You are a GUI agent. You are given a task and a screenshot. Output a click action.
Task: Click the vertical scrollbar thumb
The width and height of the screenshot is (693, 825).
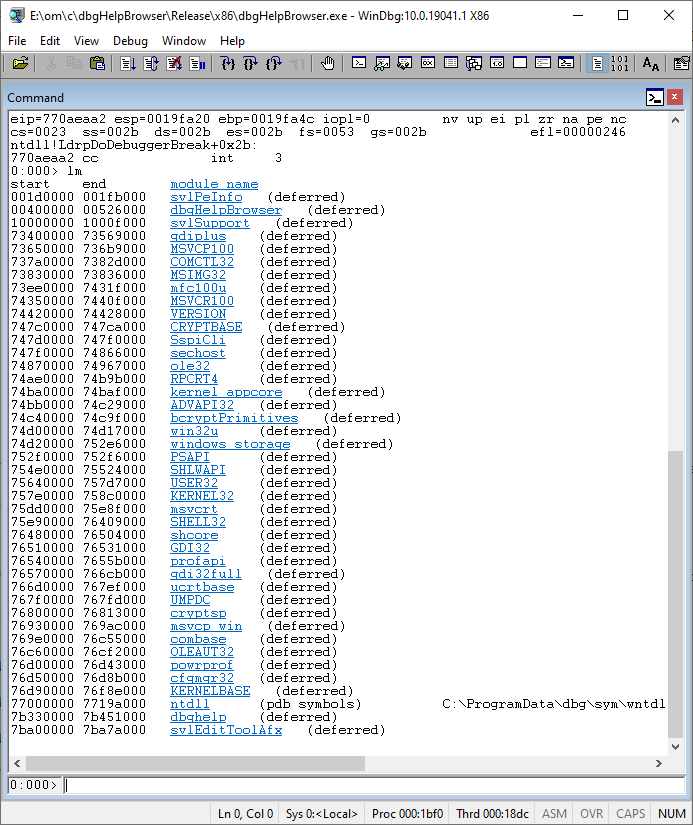click(x=676, y=595)
